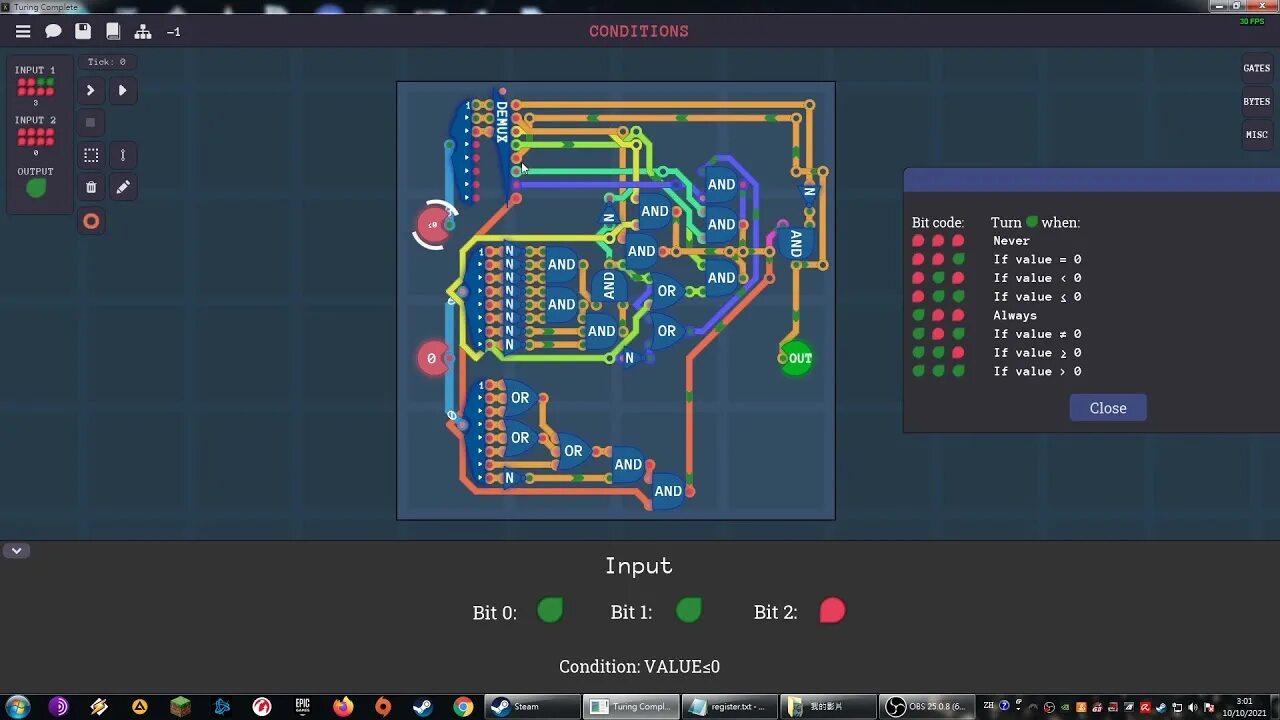
Task: Click the Tick: 0 counter
Action: [x=107, y=62]
